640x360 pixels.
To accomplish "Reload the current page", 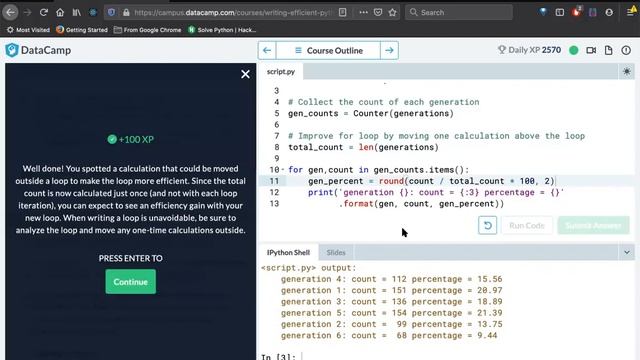I will pyautogui.click(x=44, y=13).
